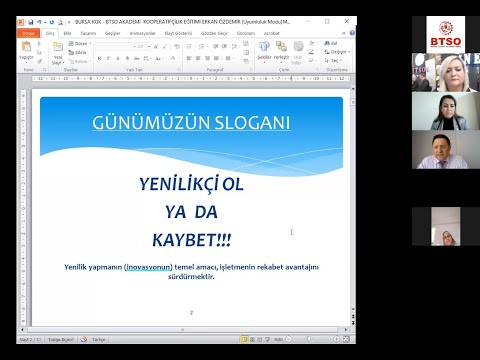
Task: Click the Format Painter brush icon
Action: click(39, 61)
